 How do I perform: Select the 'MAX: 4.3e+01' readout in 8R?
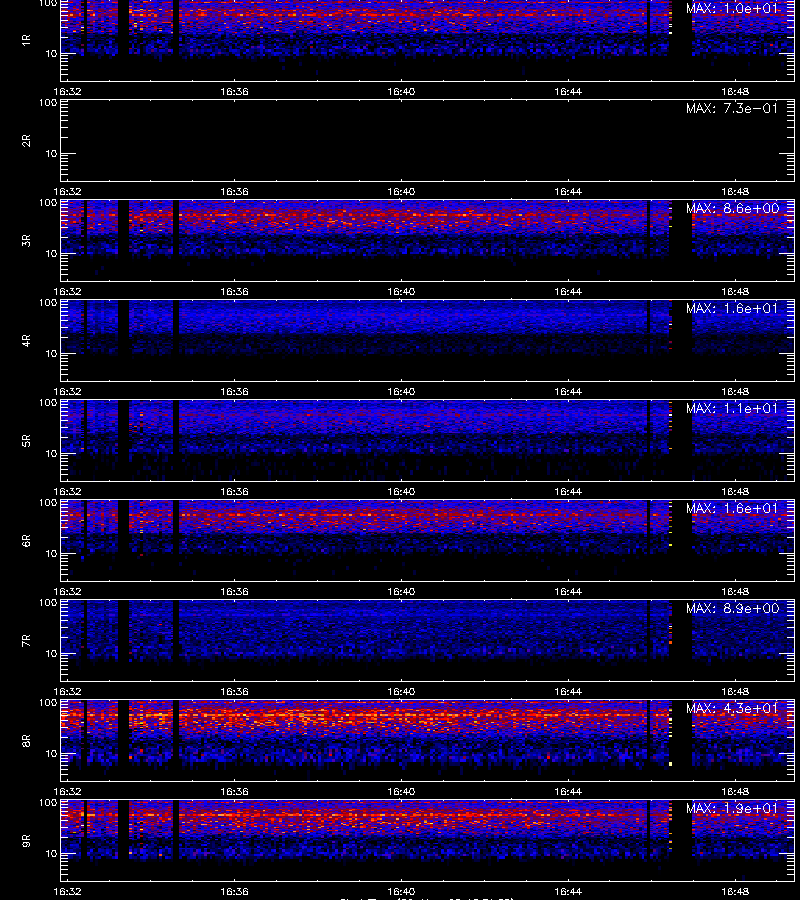coord(732,708)
